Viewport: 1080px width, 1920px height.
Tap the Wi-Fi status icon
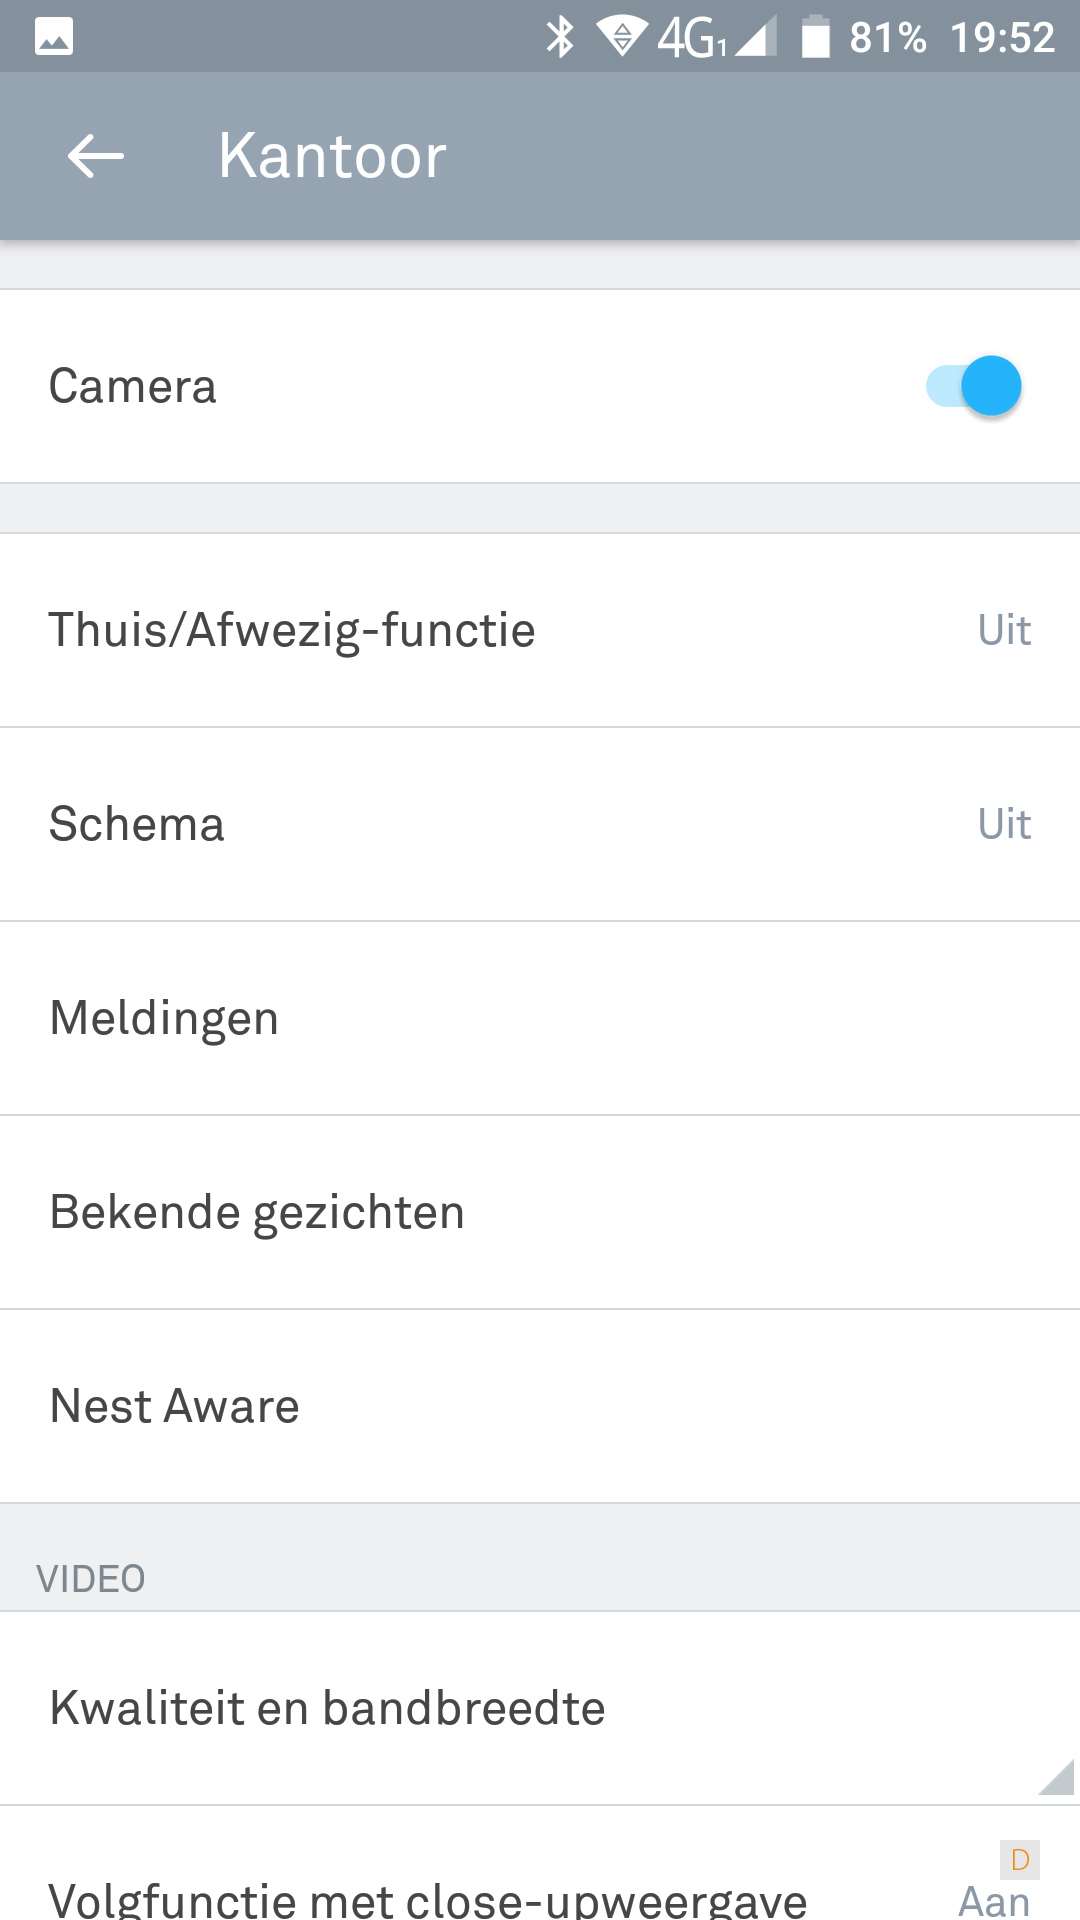point(621,37)
